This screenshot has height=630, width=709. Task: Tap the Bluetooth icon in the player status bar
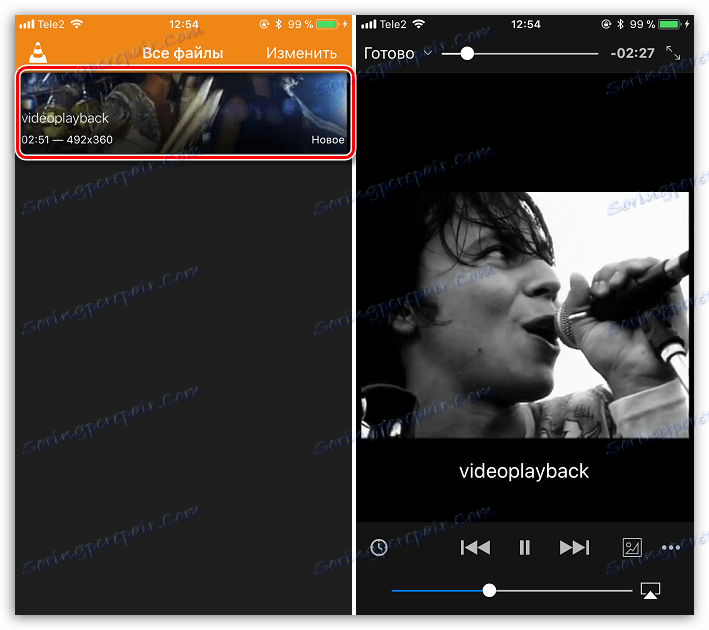620,24
